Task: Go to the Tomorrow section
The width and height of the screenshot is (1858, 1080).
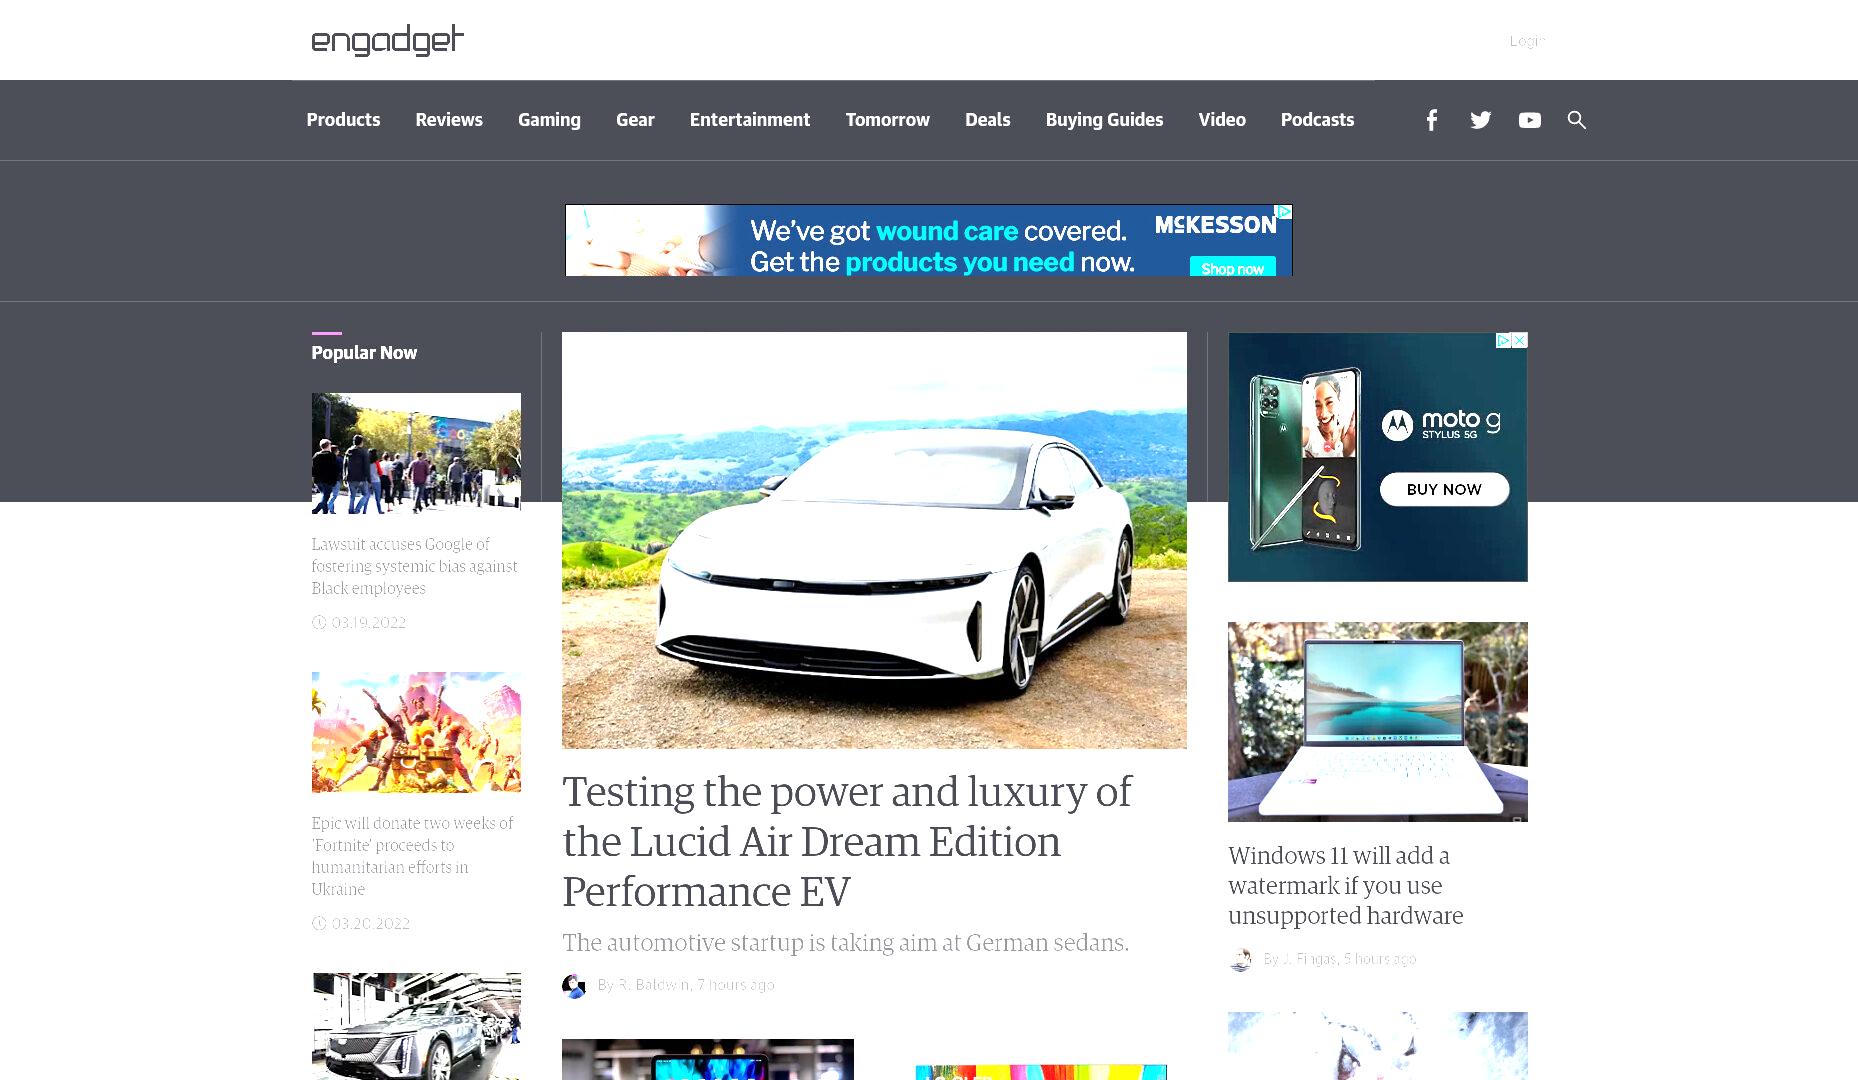Action: 888,120
